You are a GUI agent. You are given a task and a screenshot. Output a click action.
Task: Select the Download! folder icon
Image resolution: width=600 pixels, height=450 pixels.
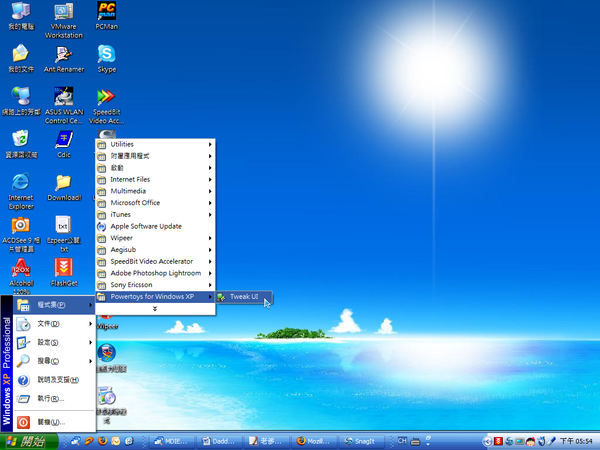pos(64,187)
